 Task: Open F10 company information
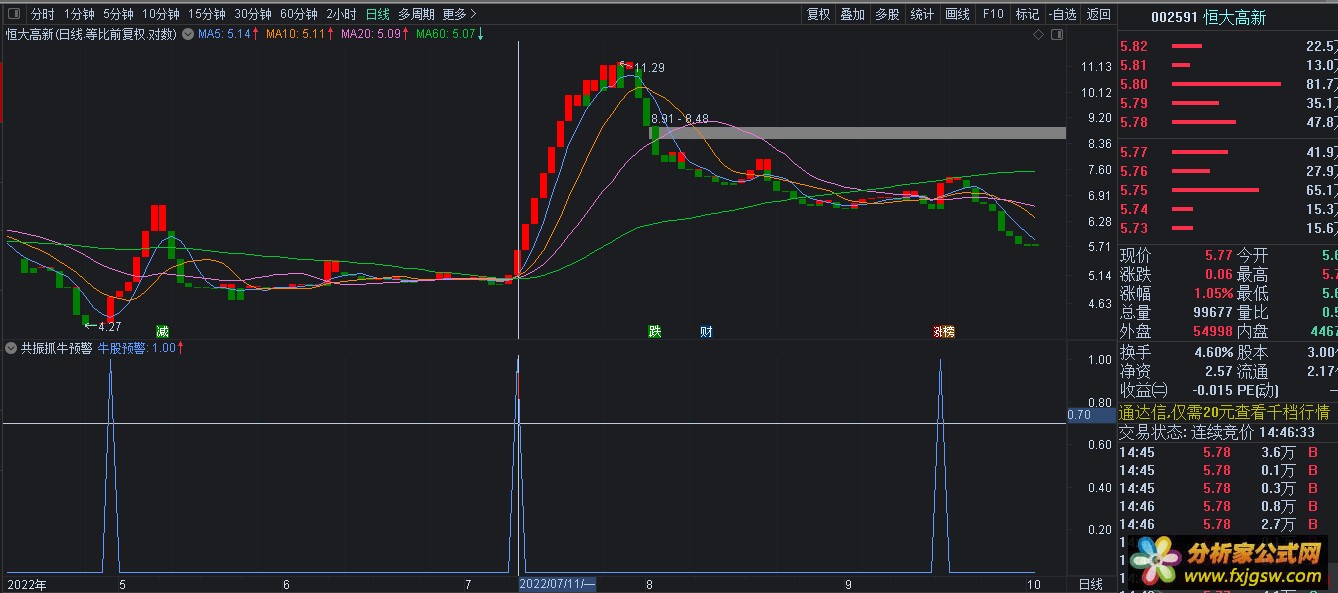[992, 14]
